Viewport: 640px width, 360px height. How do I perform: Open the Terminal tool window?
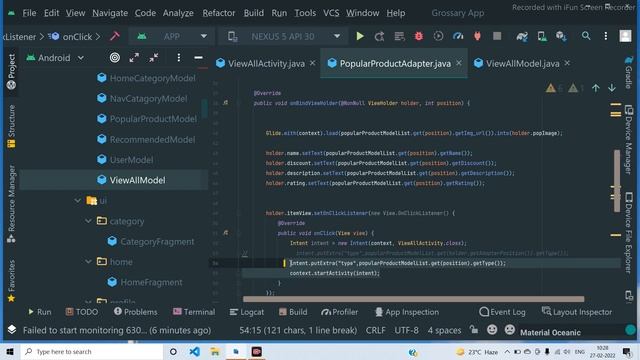tap(194, 312)
